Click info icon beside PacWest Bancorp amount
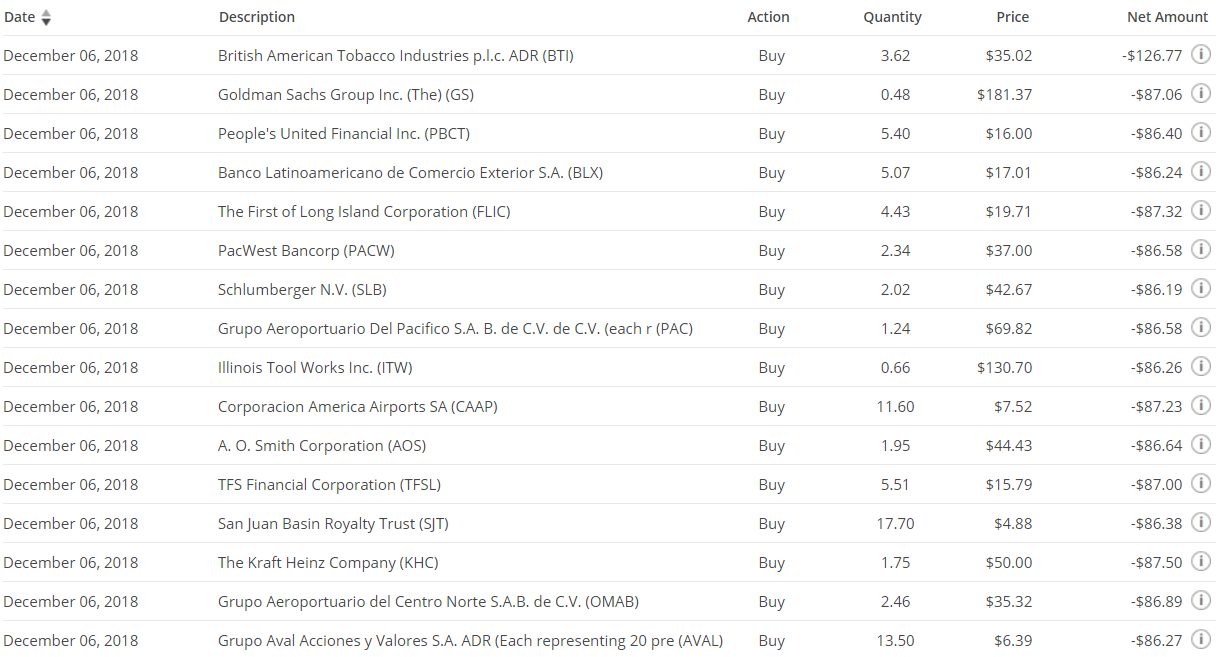The image size is (1216, 657). coord(1200,249)
